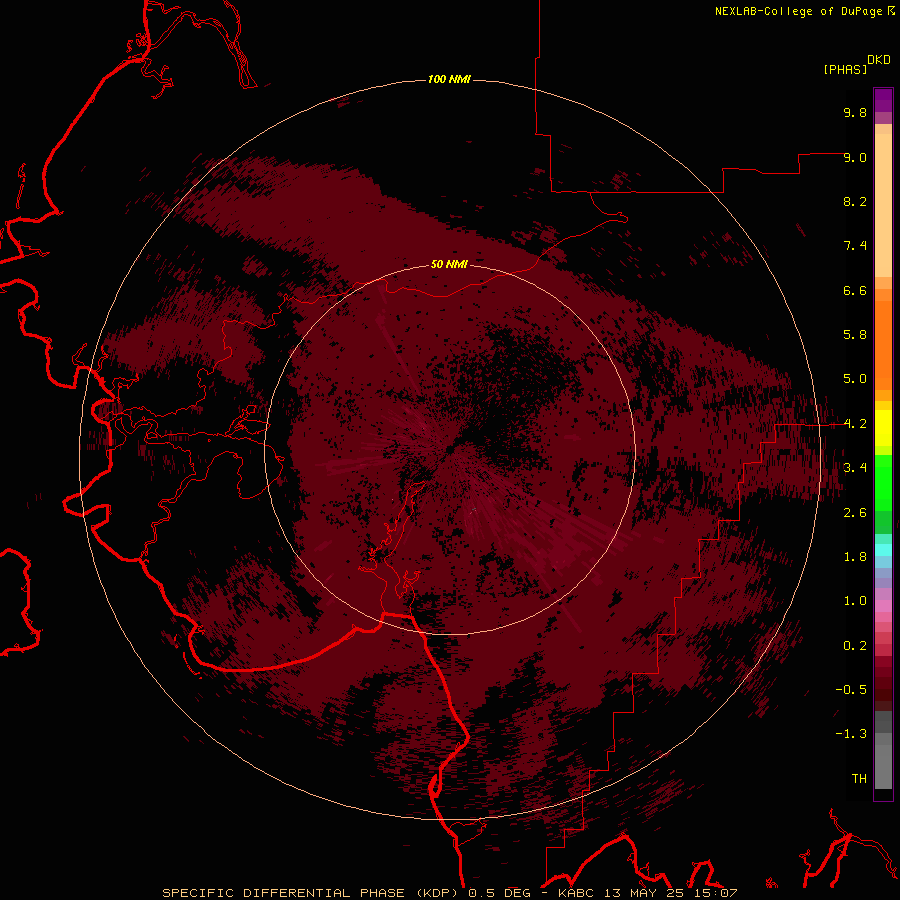Image resolution: width=900 pixels, height=900 pixels.
Task: Click the 1.0 colorbar value label
Action: point(855,601)
